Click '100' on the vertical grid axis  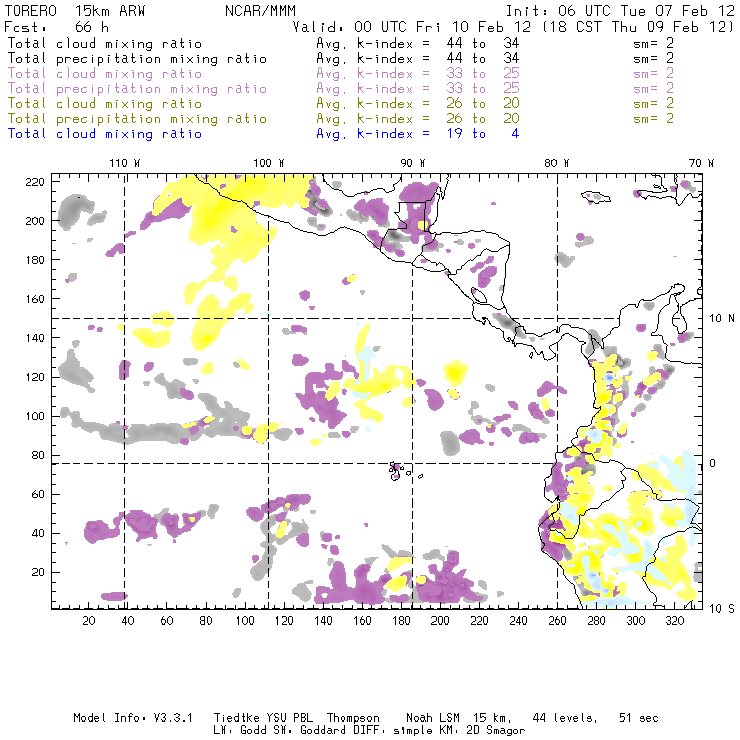coord(35,416)
